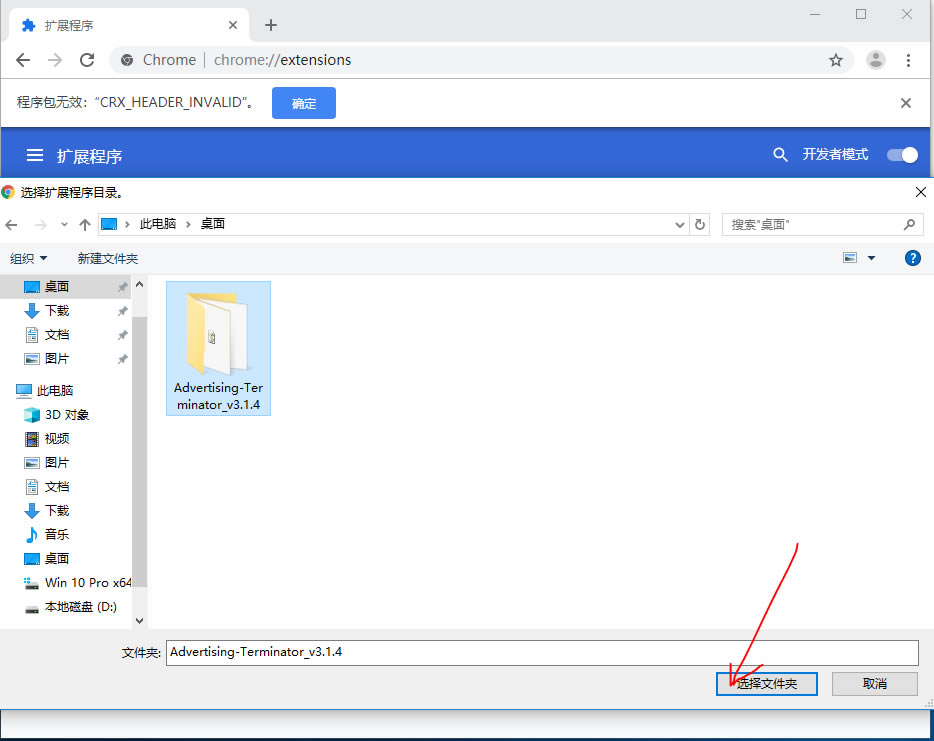
Task: Go up one folder level
Action: 85,225
